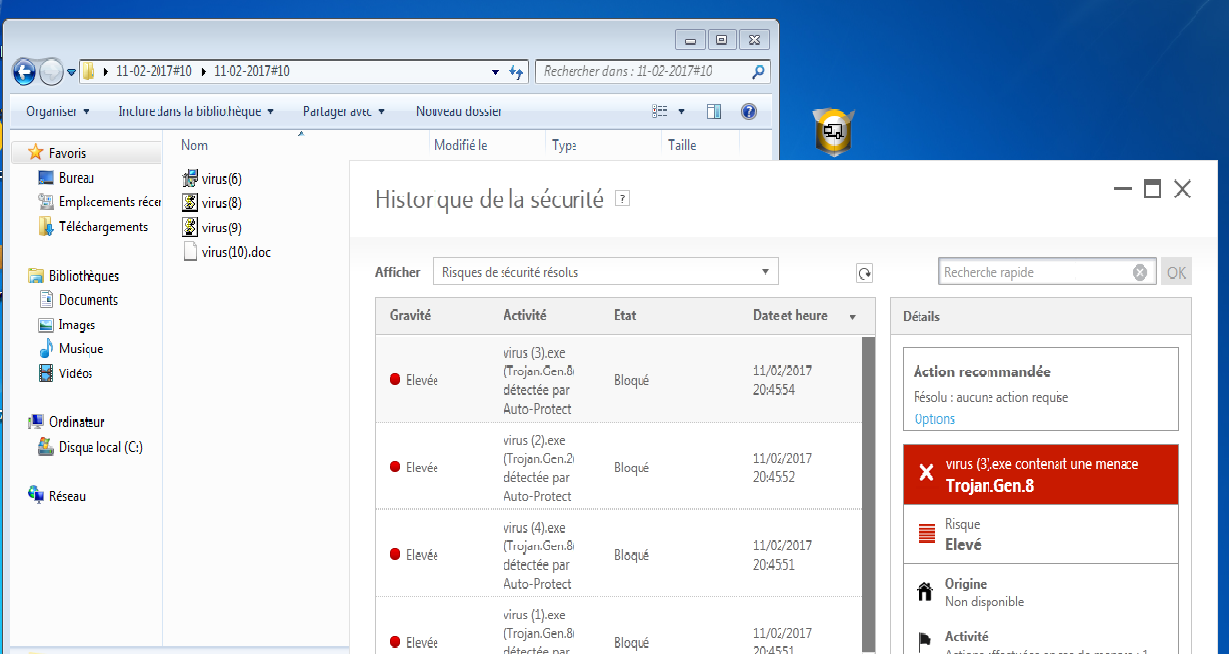1229x654 pixels.
Task: Click the Activité flag icon in details
Action: coord(925,640)
